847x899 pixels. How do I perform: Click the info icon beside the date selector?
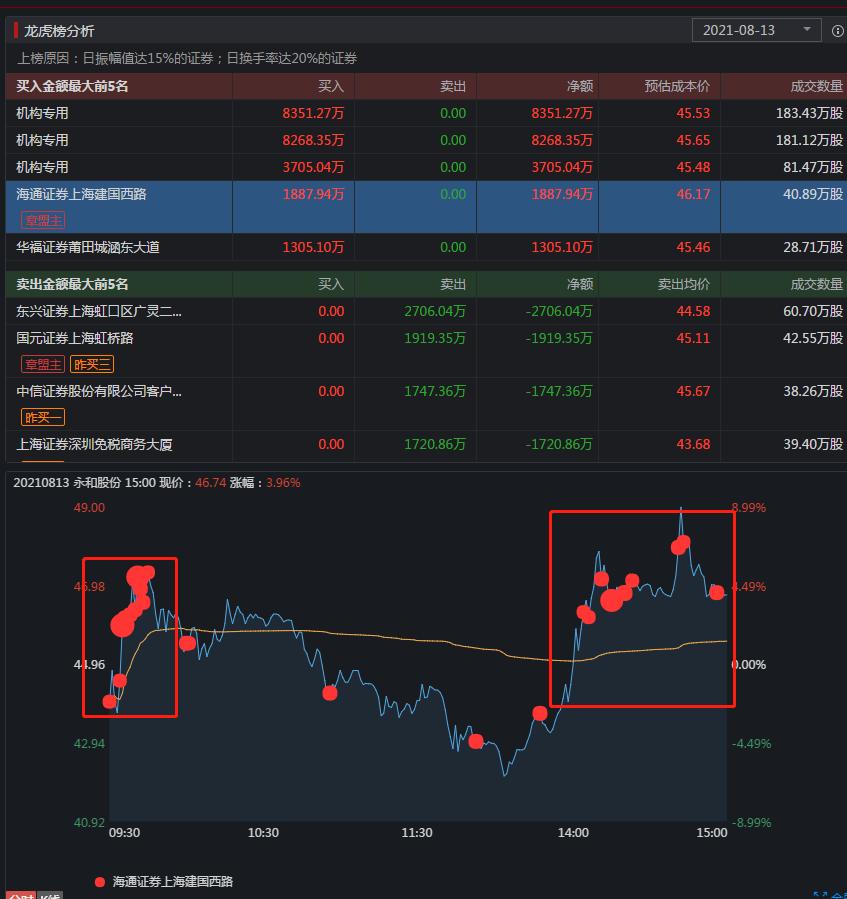(838, 30)
